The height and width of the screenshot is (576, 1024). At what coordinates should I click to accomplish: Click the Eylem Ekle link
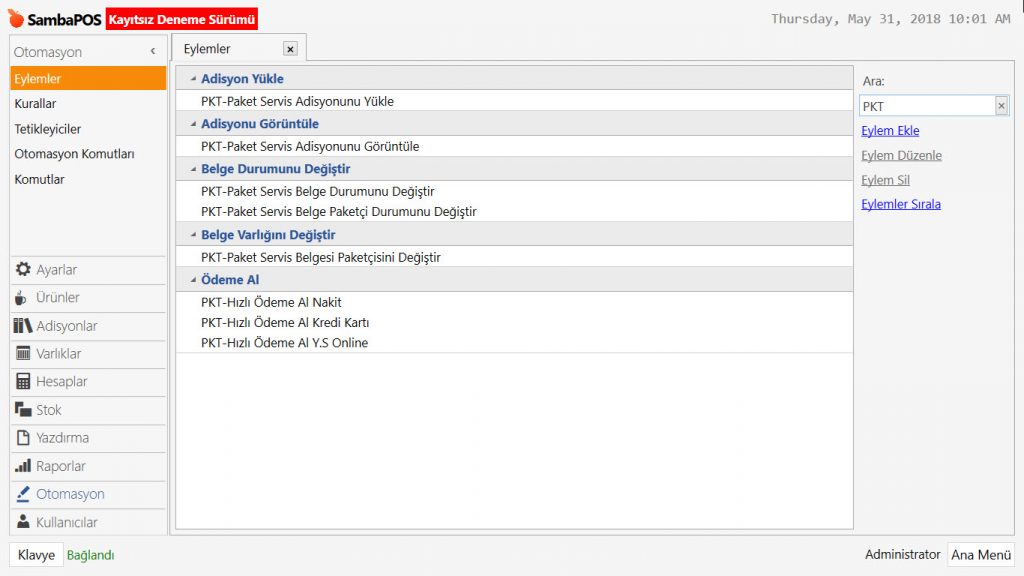coord(890,131)
